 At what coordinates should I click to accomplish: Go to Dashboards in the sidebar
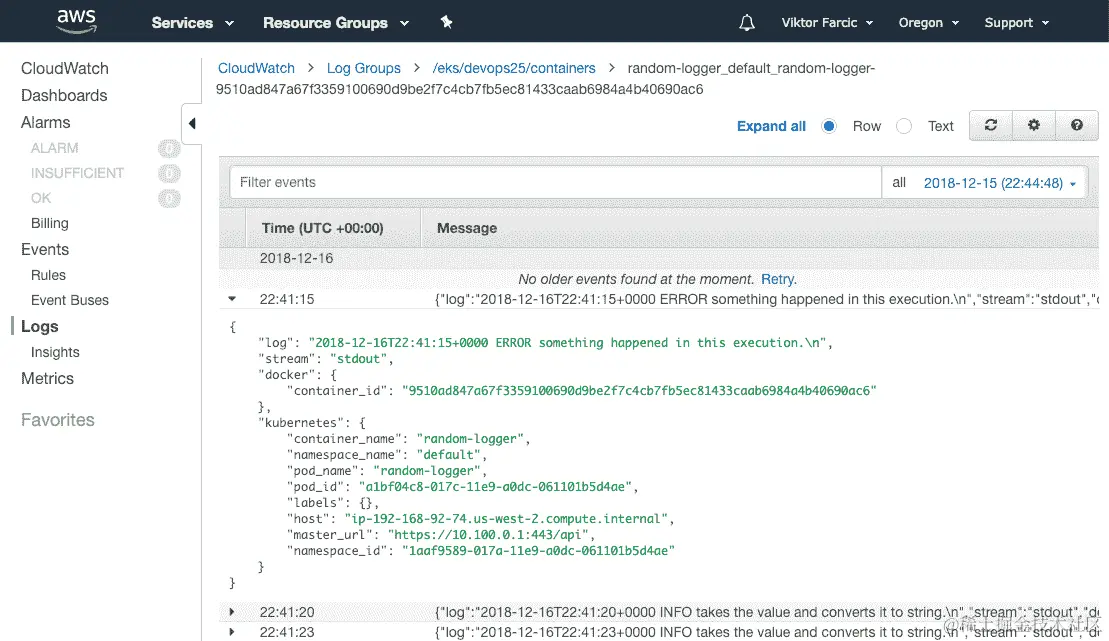pyautogui.click(x=64, y=96)
